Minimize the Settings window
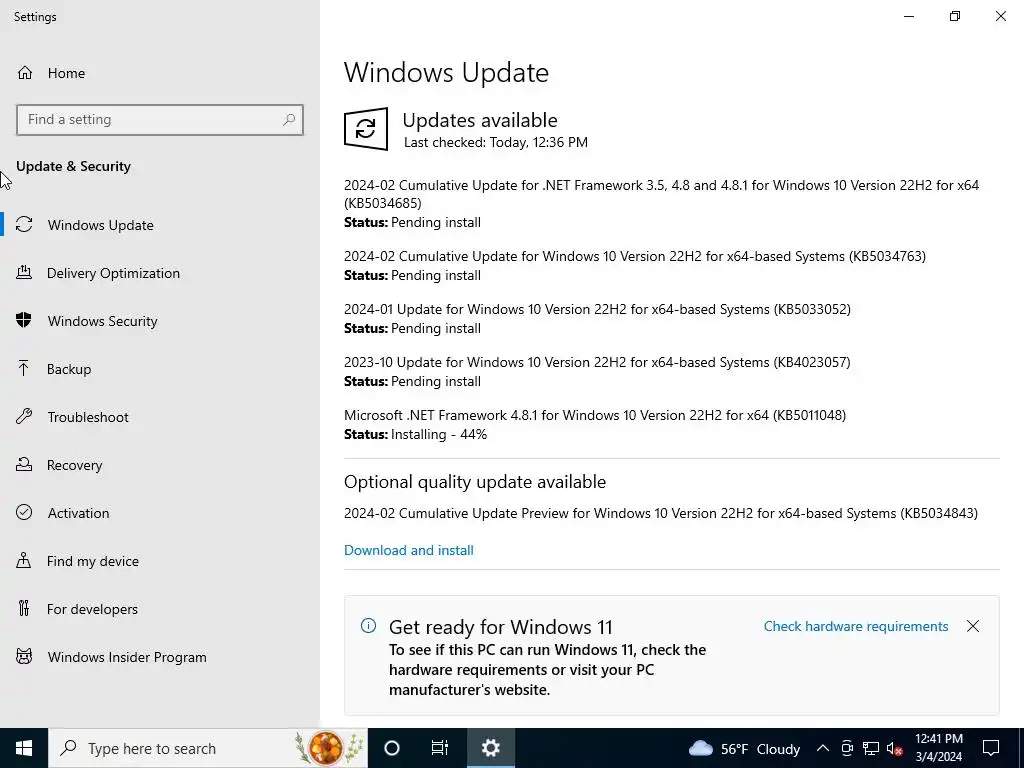 pyautogui.click(x=909, y=16)
